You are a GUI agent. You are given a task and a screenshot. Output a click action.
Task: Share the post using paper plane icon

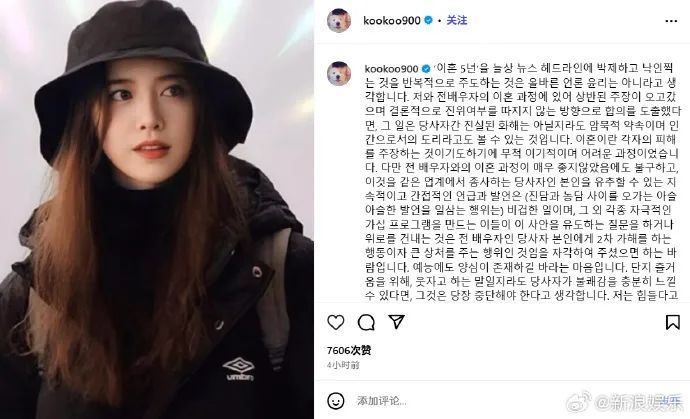point(396,322)
